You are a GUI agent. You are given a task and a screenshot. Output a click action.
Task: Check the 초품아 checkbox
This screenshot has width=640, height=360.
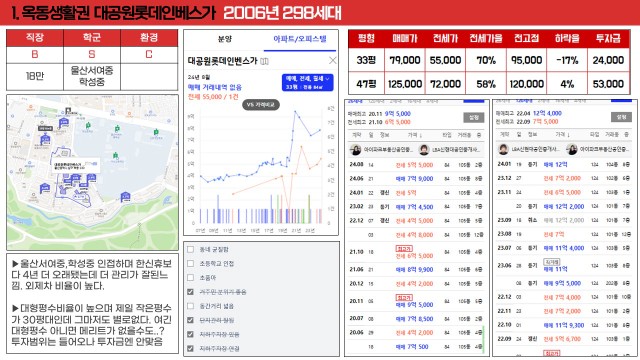(x=190, y=278)
